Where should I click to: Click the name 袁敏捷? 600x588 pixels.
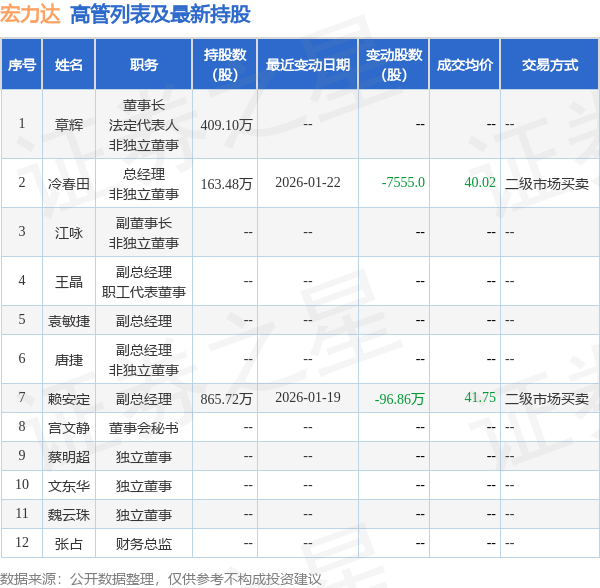(68, 321)
